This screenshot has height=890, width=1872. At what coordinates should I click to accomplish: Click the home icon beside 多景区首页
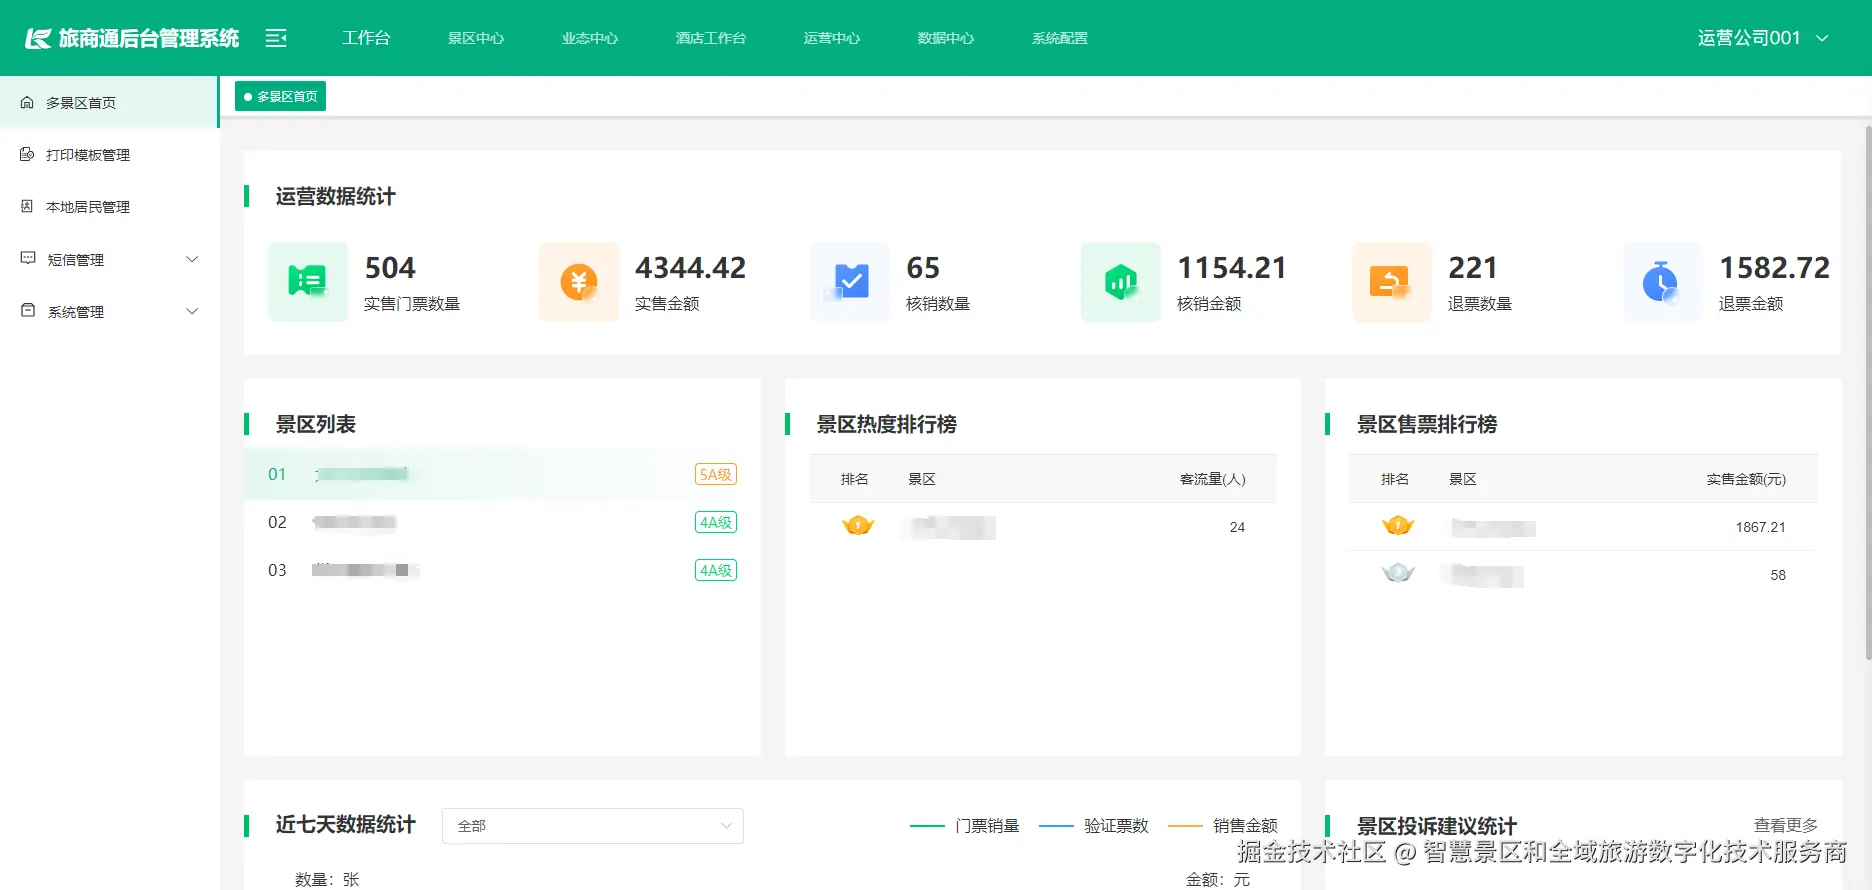27,102
